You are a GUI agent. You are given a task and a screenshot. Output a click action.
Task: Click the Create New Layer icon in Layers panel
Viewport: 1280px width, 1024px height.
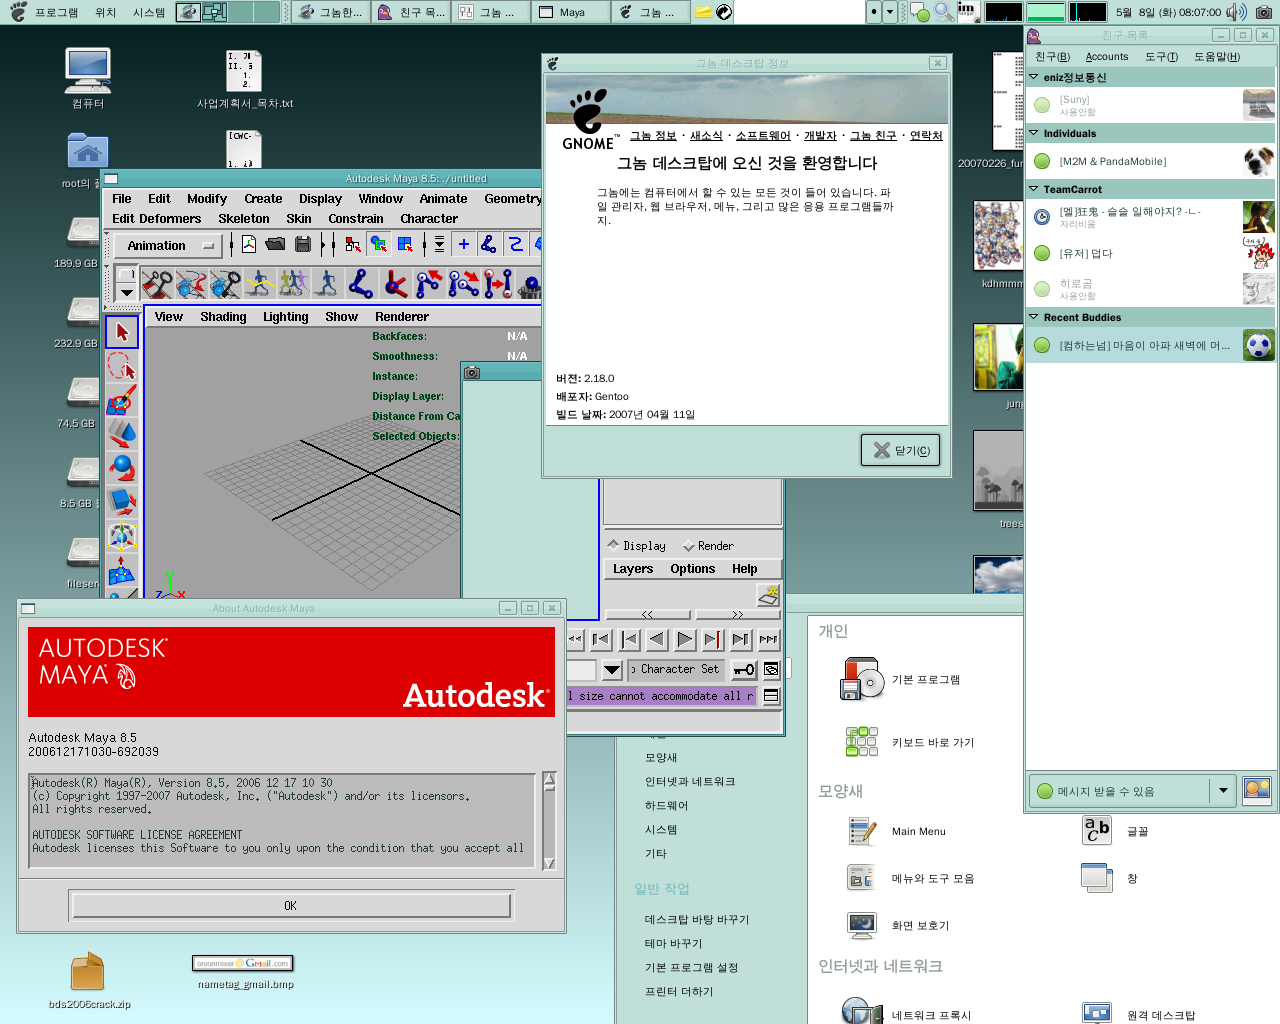pyautogui.click(x=767, y=596)
